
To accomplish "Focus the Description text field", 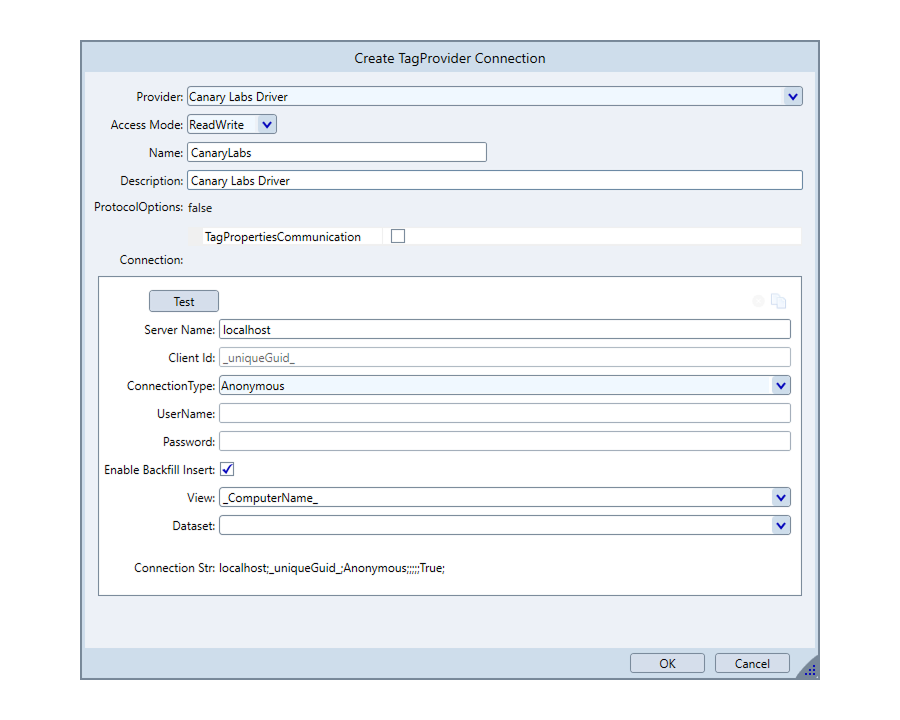I will [494, 181].
